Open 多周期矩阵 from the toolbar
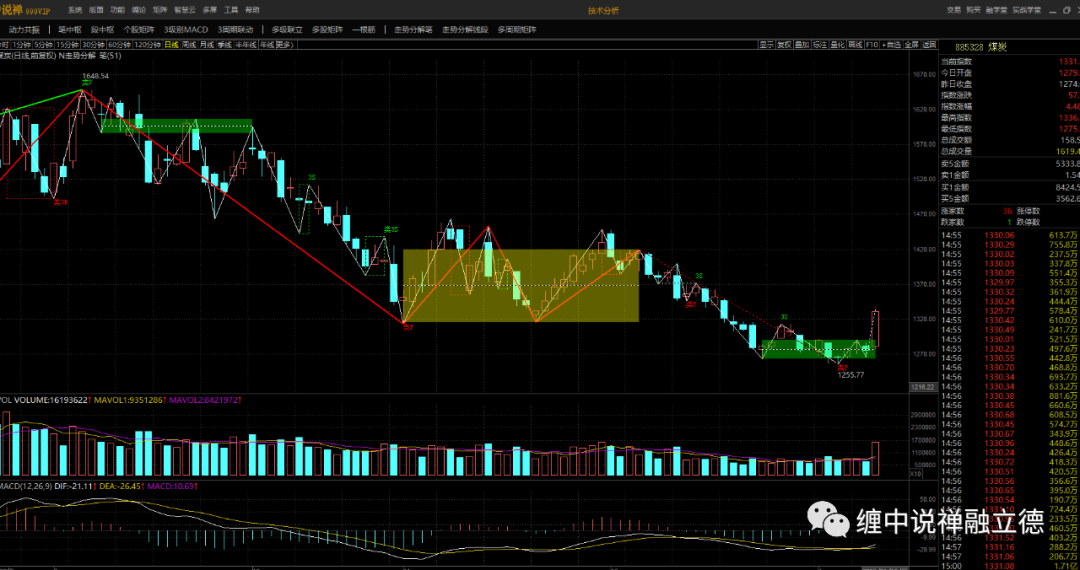The width and height of the screenshot is (1080, 570). 517,30
